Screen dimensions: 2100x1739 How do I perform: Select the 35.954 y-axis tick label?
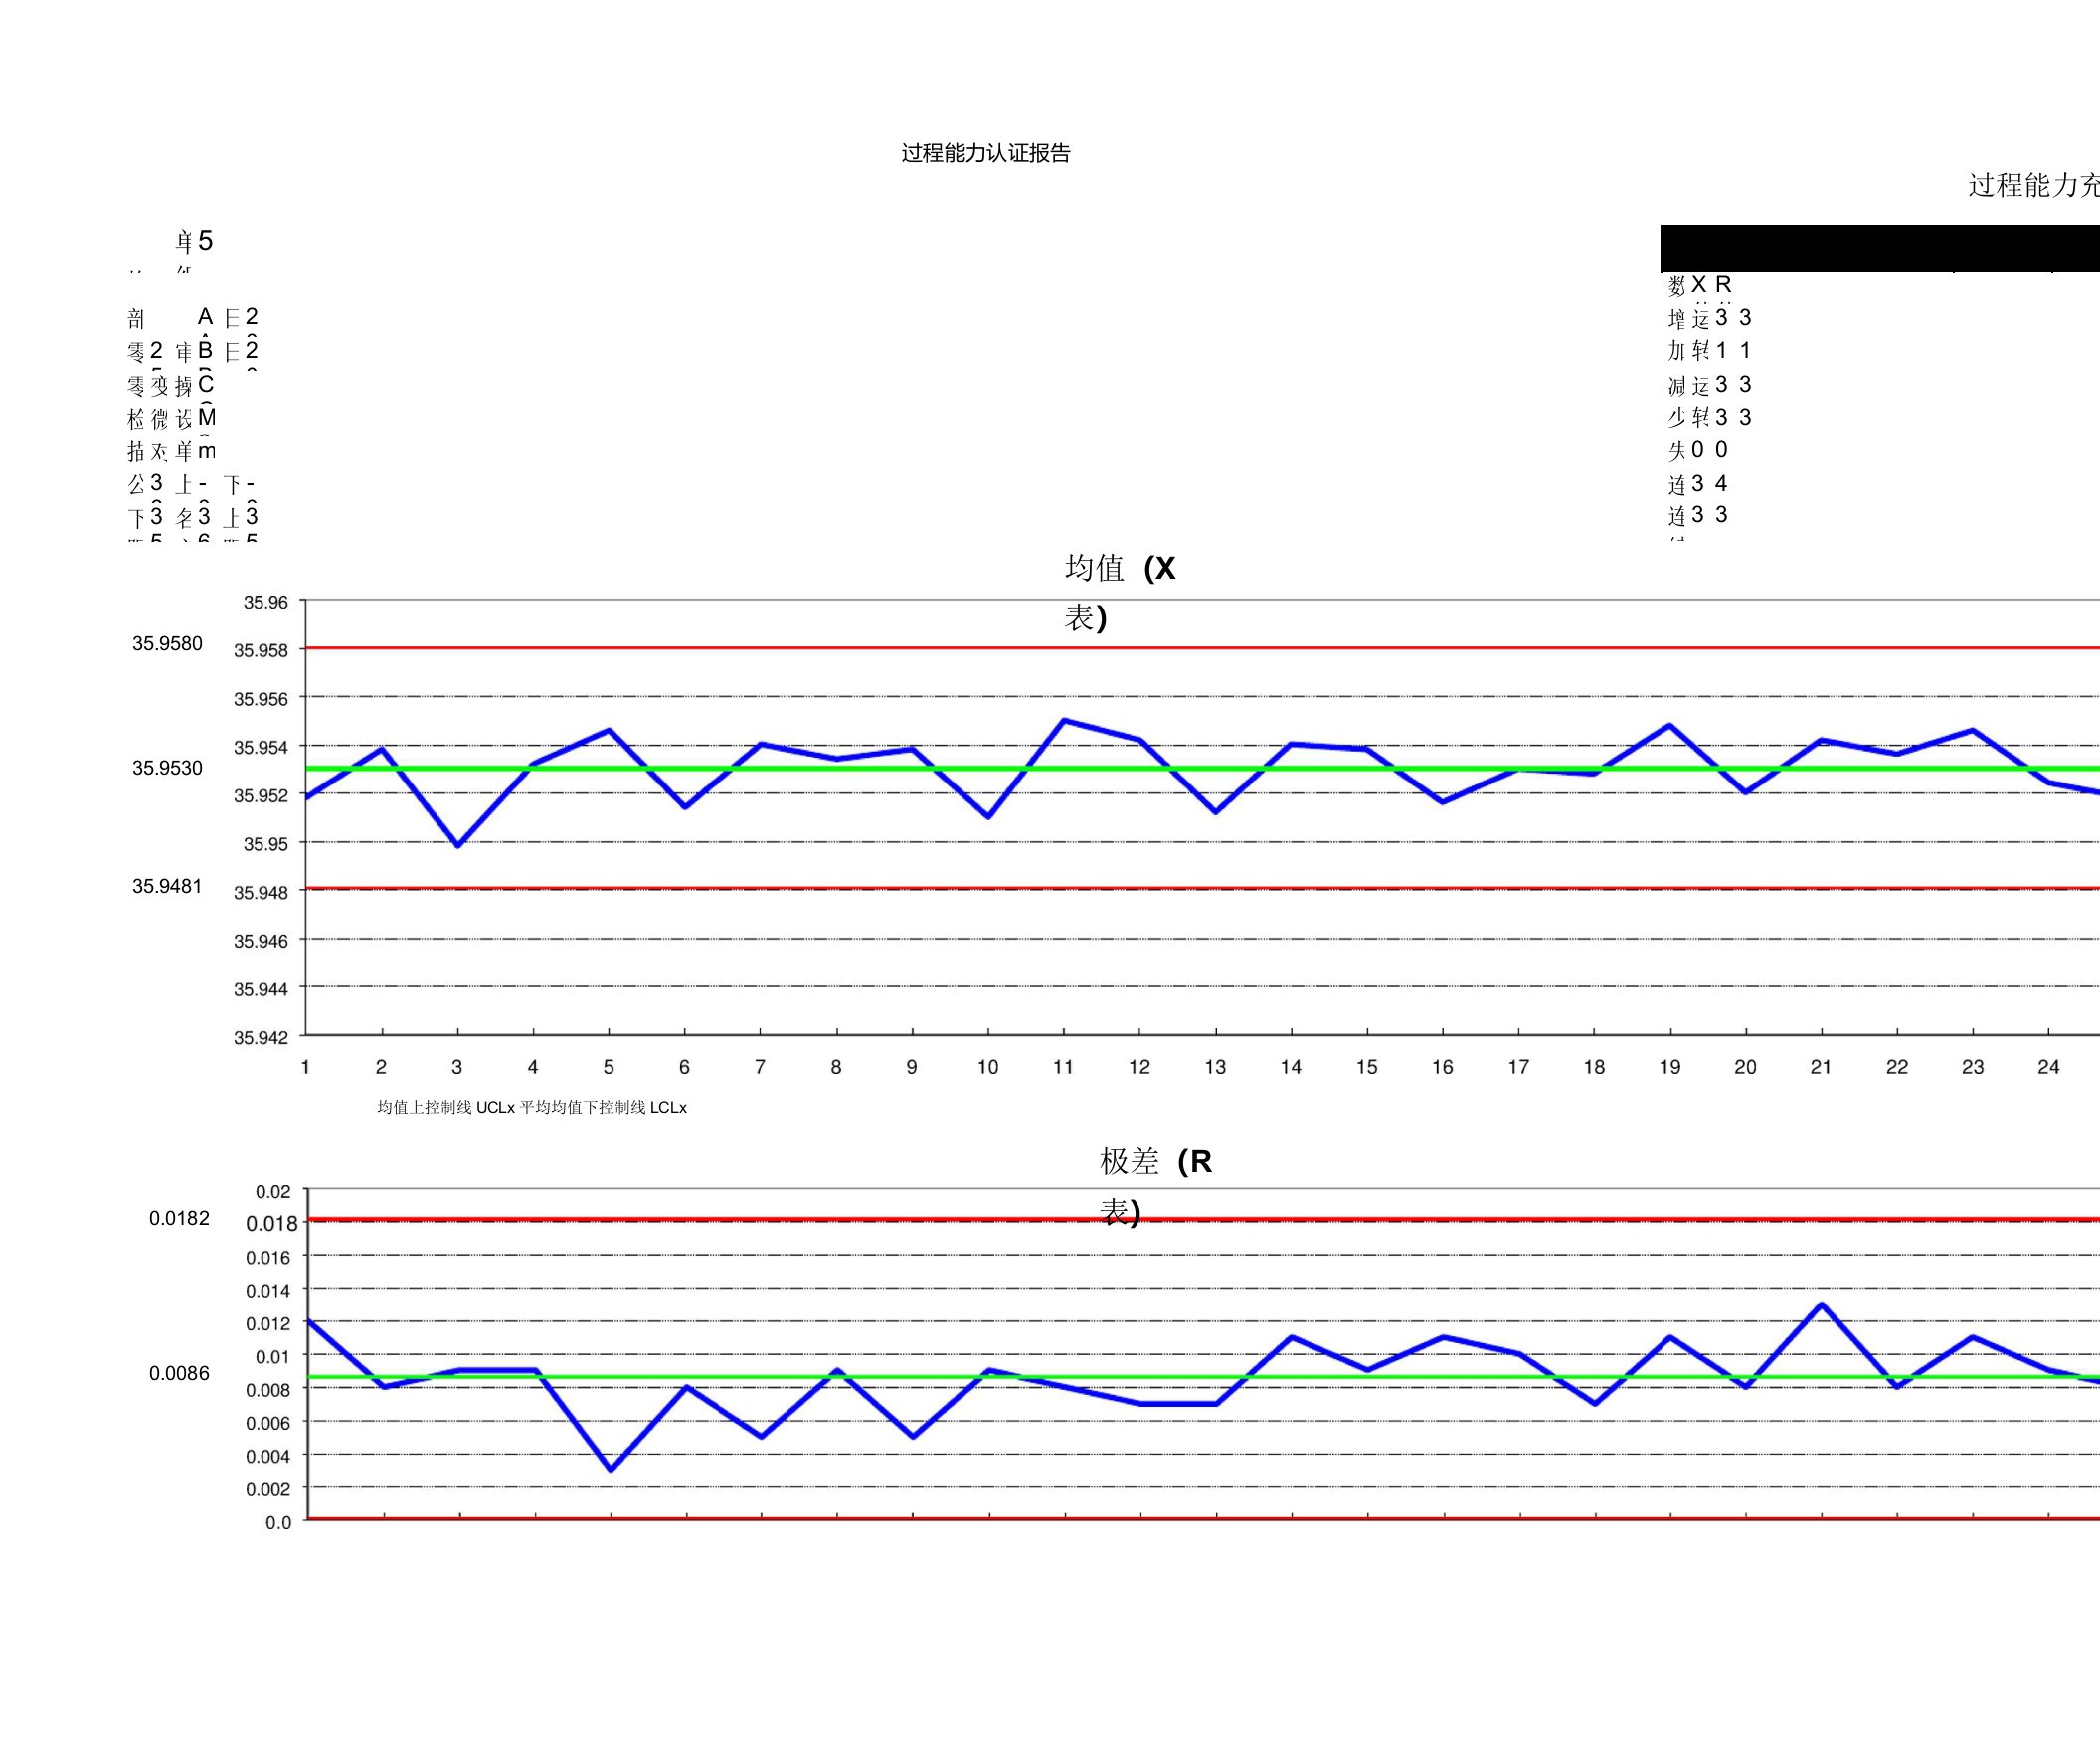[260, 747]
